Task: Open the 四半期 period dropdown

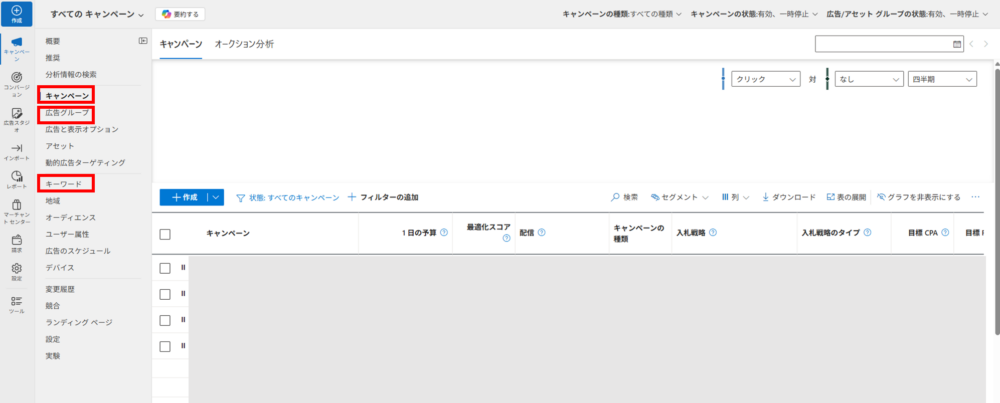Action: 942,79
